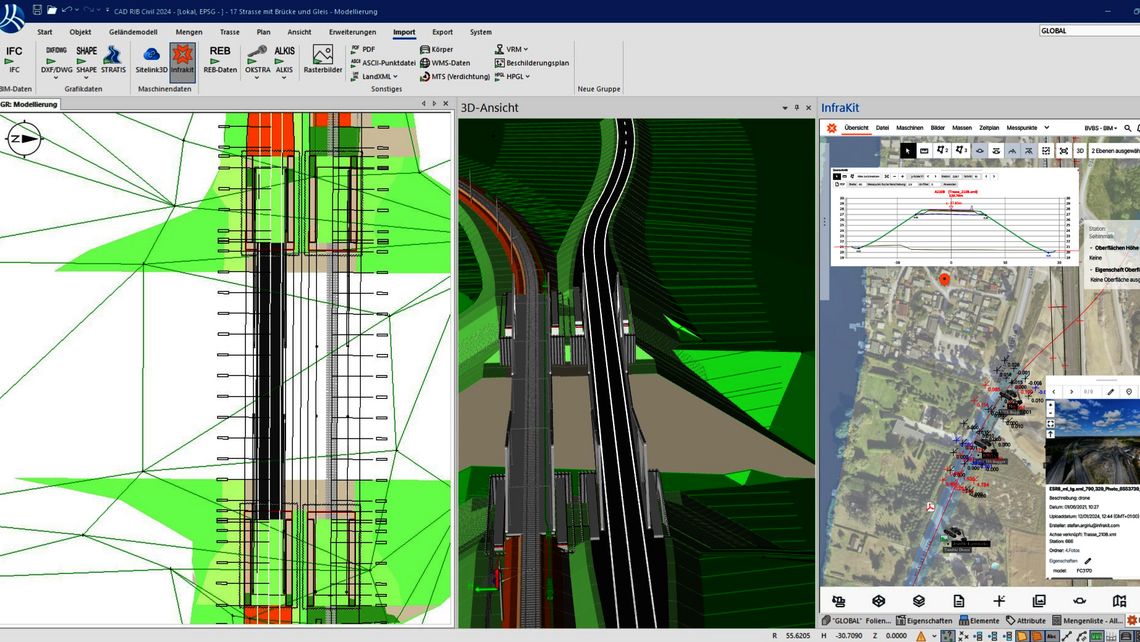The height and width of the screenshot is (642, 1140).
Task: Import Körper data
Action: pos(436,49)
